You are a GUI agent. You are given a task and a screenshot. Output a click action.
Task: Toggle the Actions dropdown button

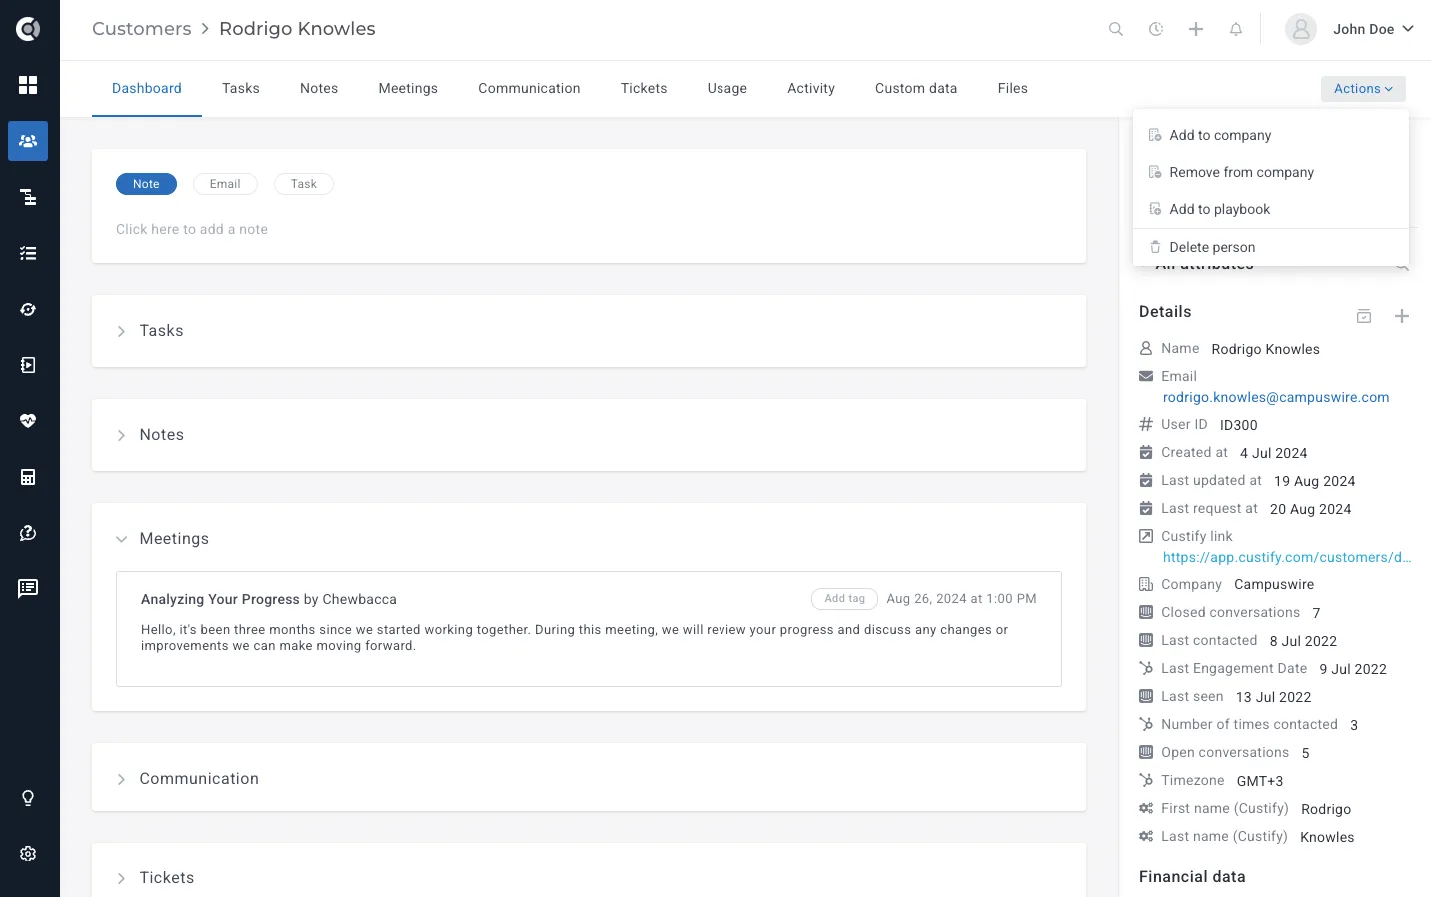pyautogui.click(x=1363, y=89)
